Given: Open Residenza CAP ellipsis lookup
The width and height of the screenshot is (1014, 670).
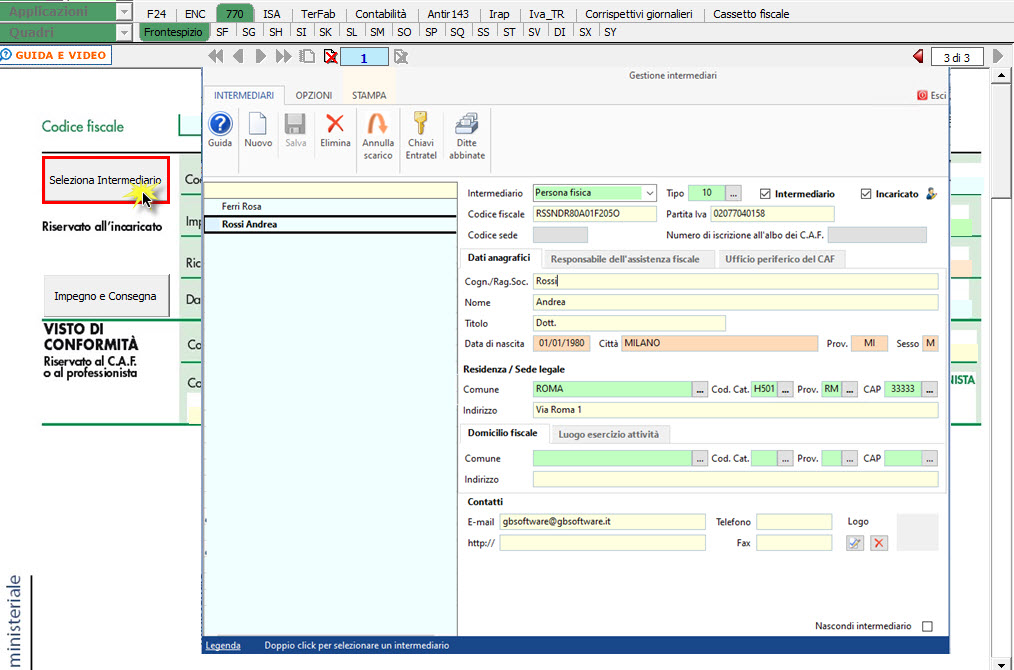Looking at the screenshot, I should coord(929,389).
